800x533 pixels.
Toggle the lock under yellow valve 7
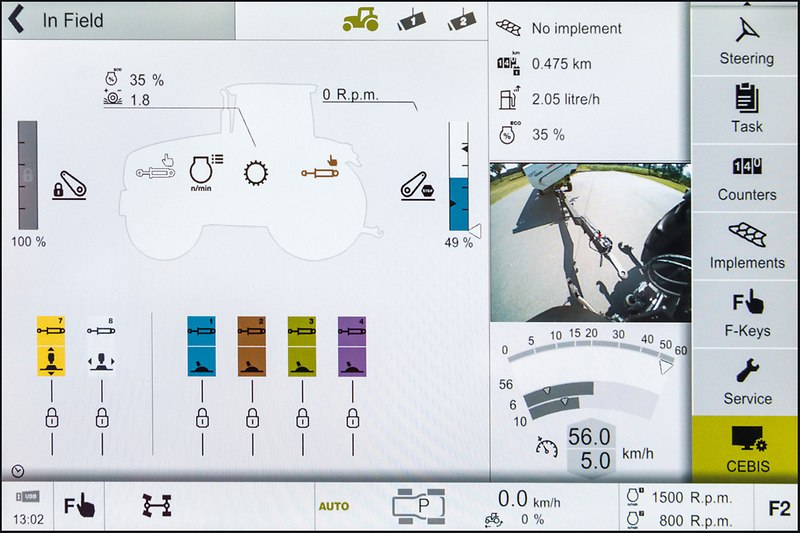[51, 417]
